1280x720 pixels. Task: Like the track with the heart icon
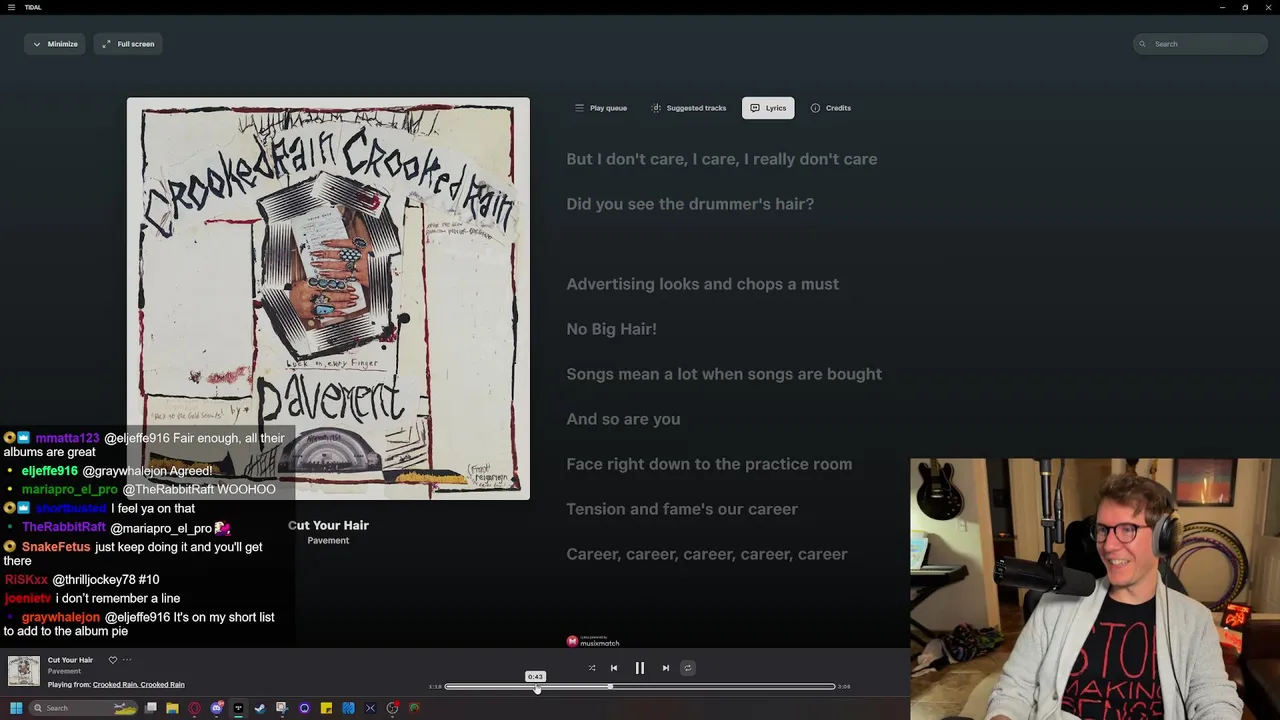coord(113,660)
